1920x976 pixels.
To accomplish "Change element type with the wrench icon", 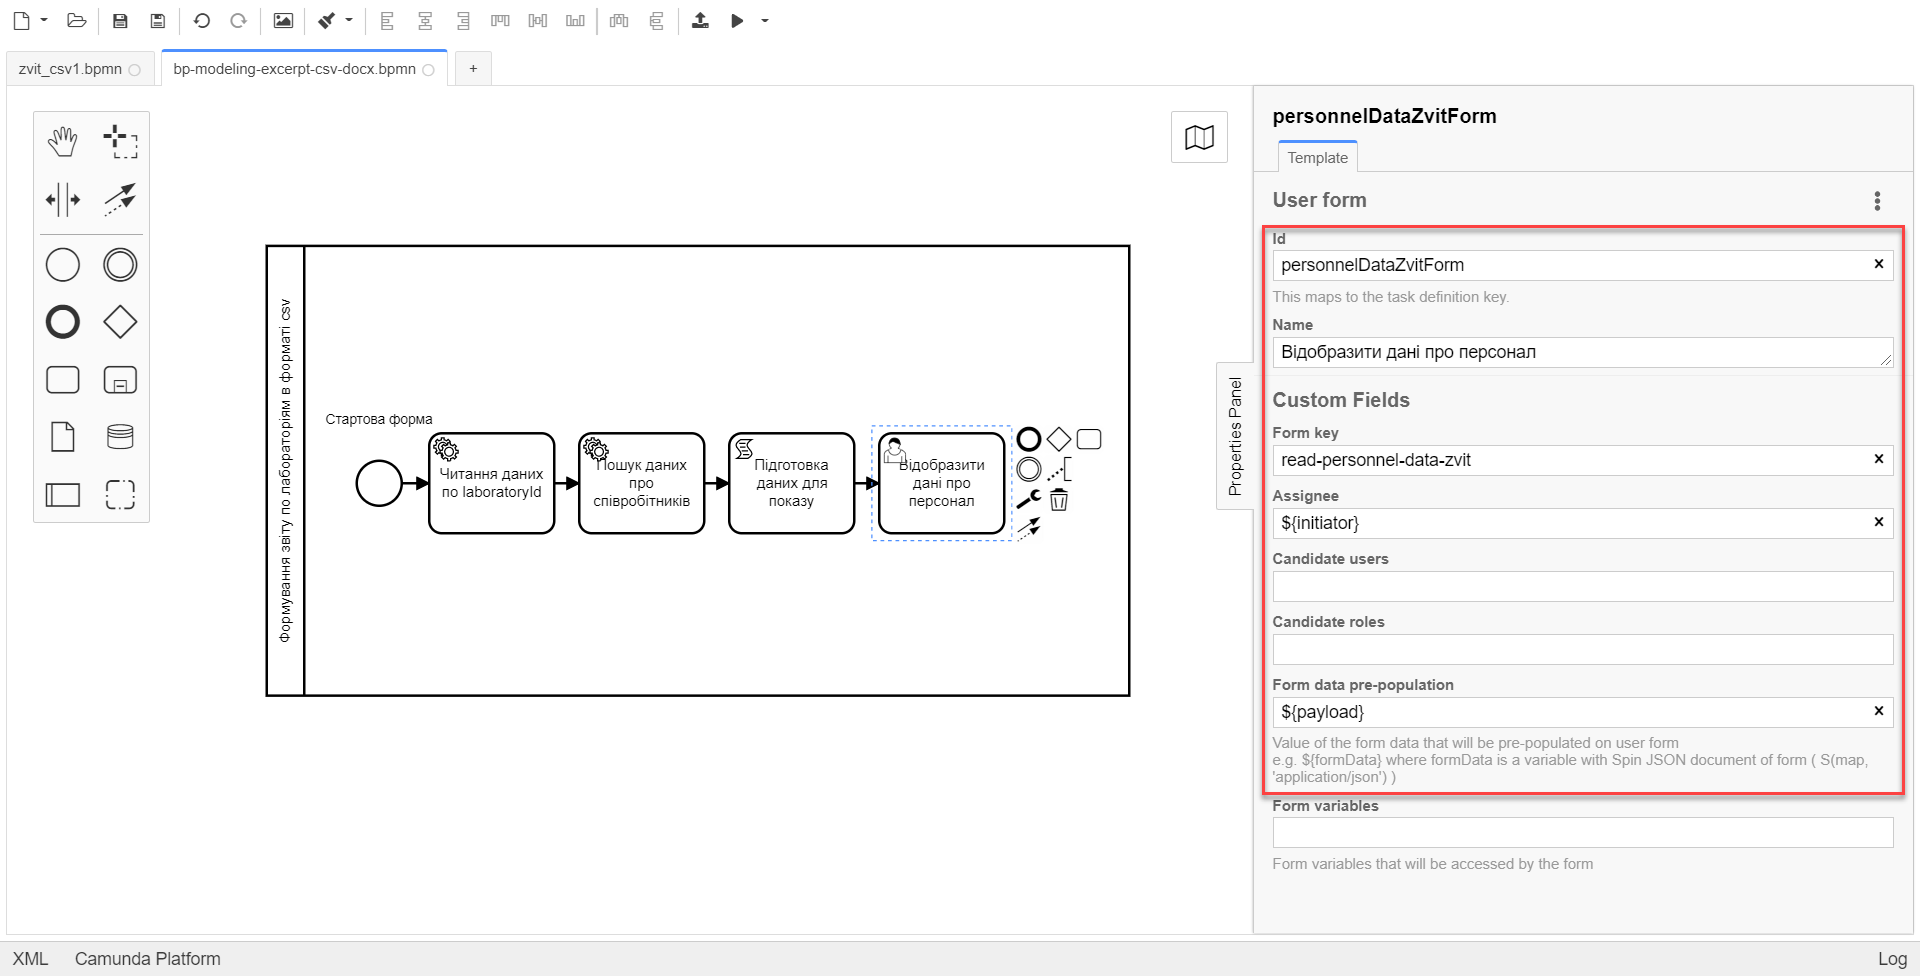I will pos(1028,499).
